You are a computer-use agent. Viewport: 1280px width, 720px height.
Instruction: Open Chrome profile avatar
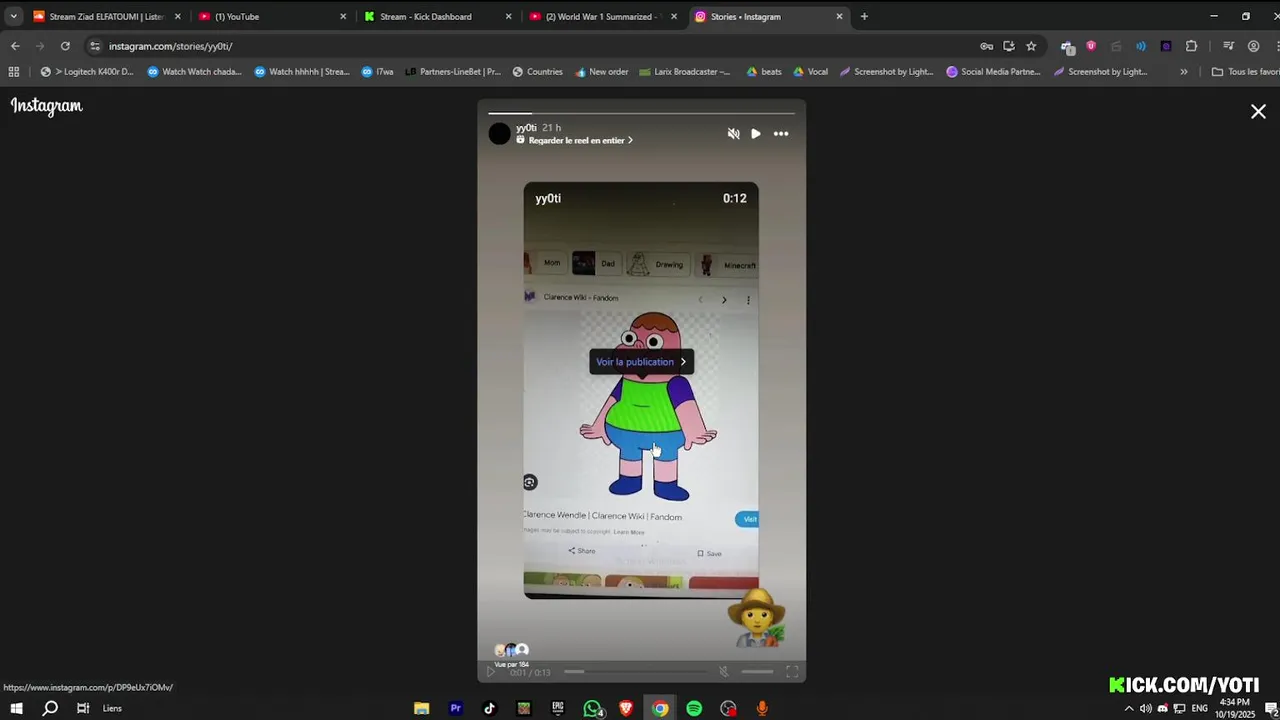tap(1253, 46)
